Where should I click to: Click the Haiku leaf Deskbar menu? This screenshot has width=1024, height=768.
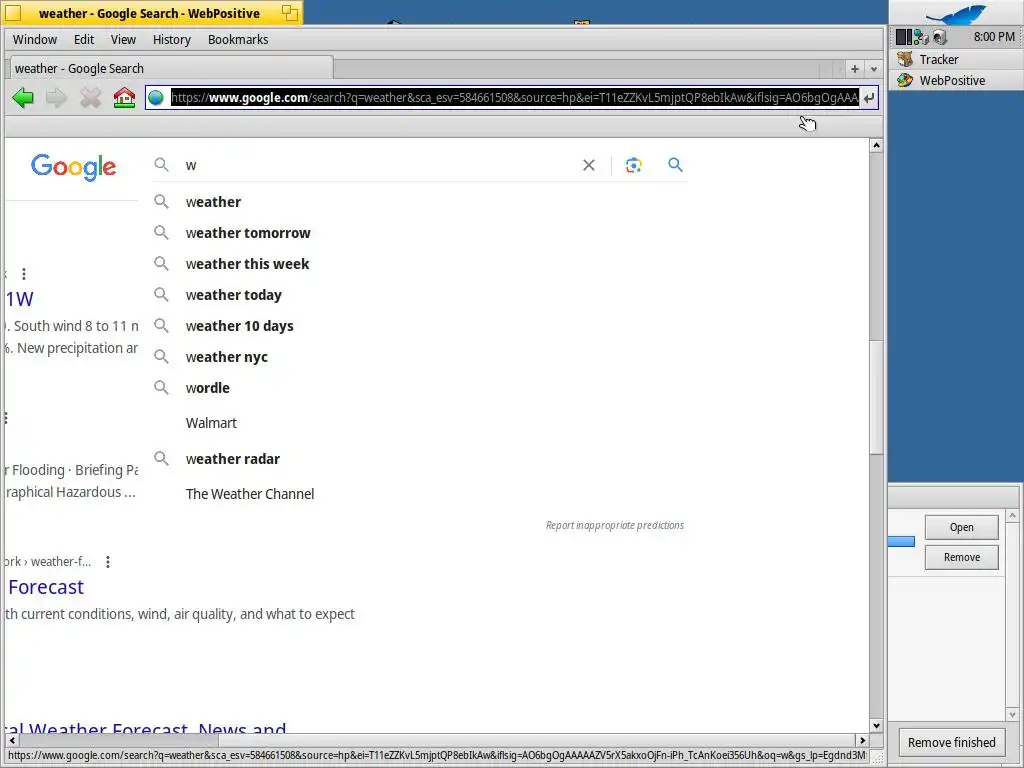pos(955,14)
